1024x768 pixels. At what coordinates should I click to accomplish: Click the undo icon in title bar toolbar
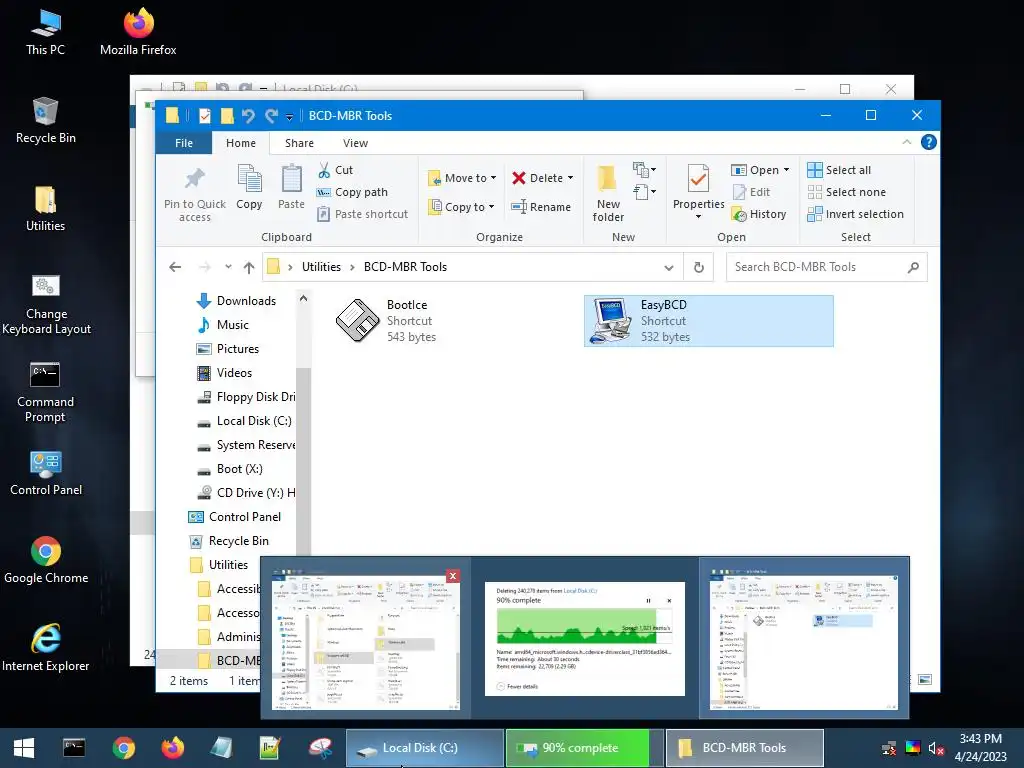[x=248, y=116]
